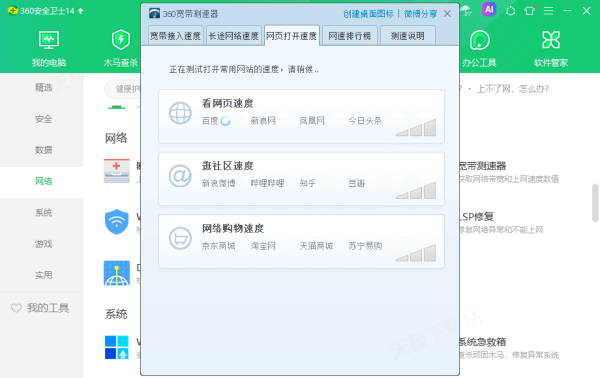Screen dimensions: 600x378
Task: Select the 网页打开速度 tab
Action: [x=292, y=36]
